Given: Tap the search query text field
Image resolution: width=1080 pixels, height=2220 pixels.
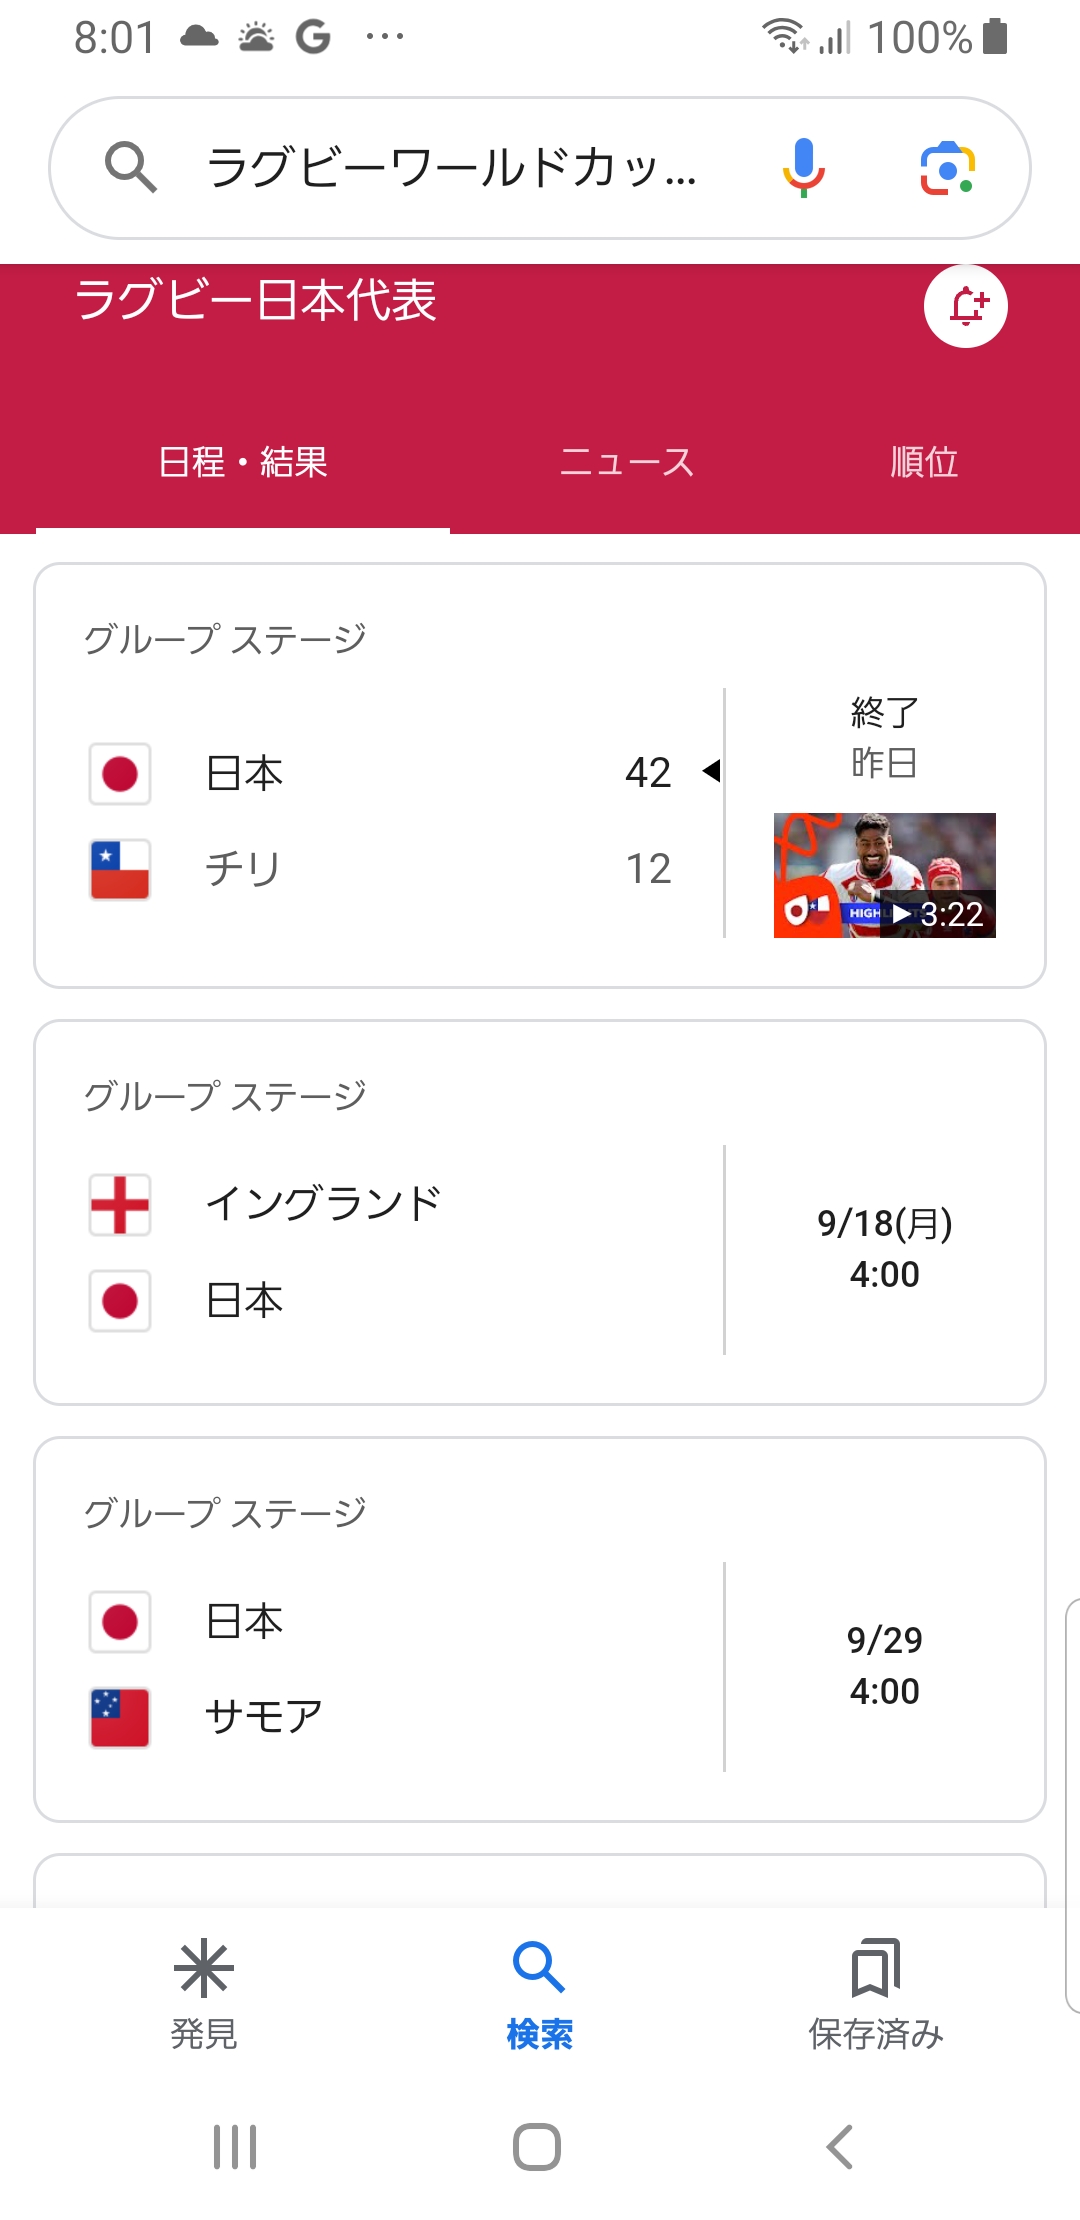Looking at the screenshot, I should [x=450, y=167].
